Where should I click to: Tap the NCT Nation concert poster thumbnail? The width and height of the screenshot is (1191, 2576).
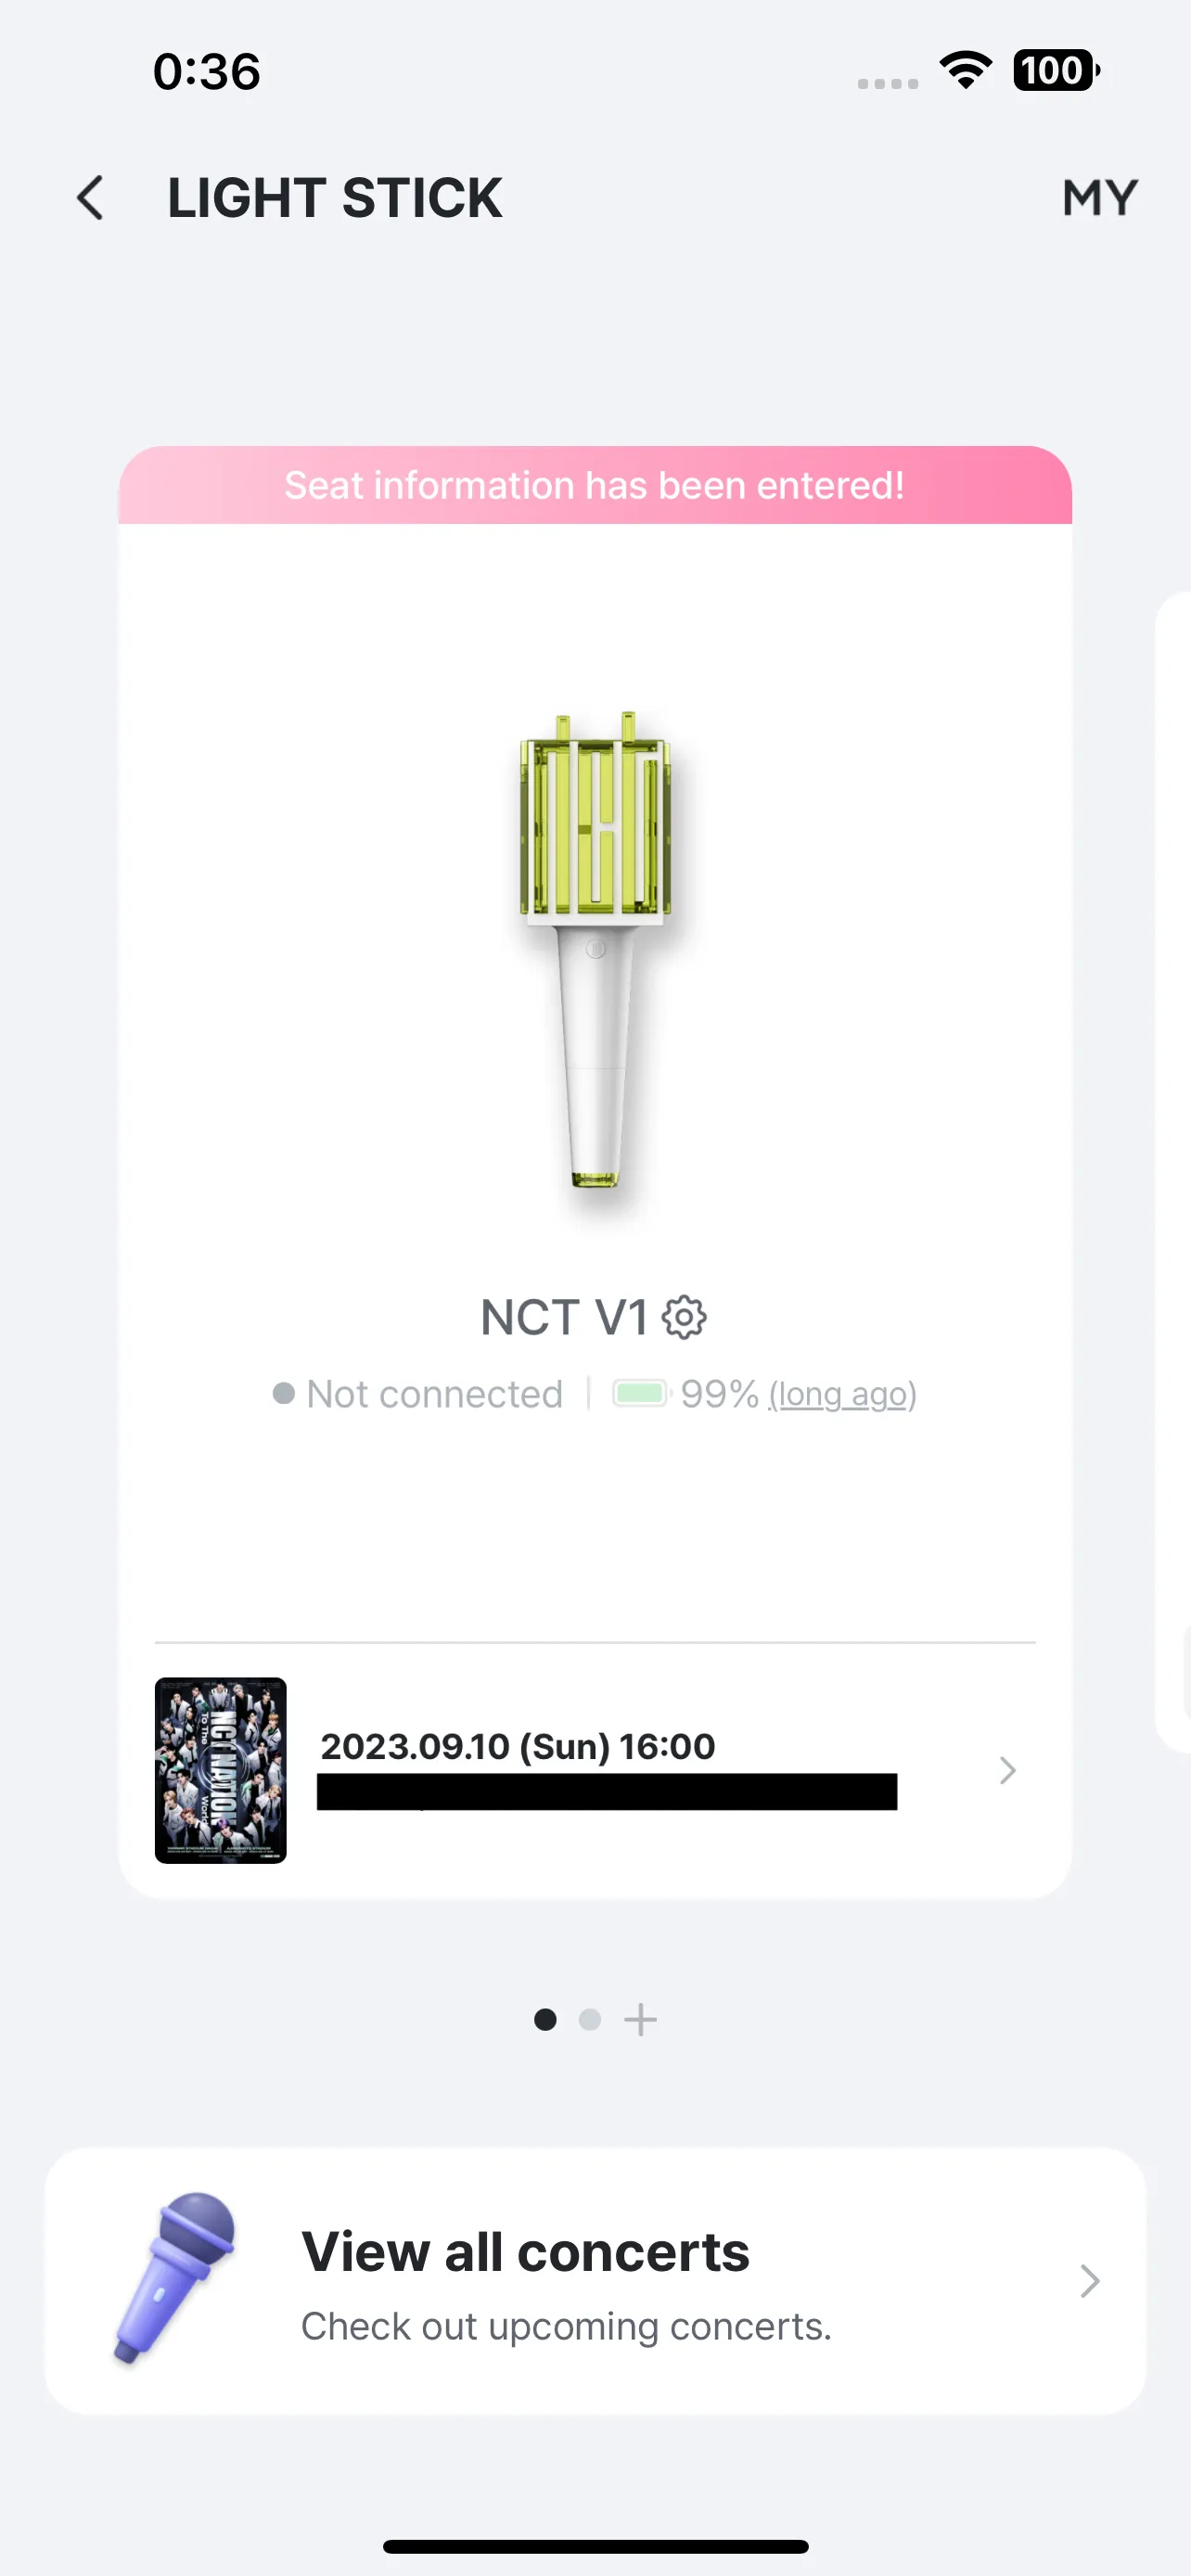tap(221, 1770)
